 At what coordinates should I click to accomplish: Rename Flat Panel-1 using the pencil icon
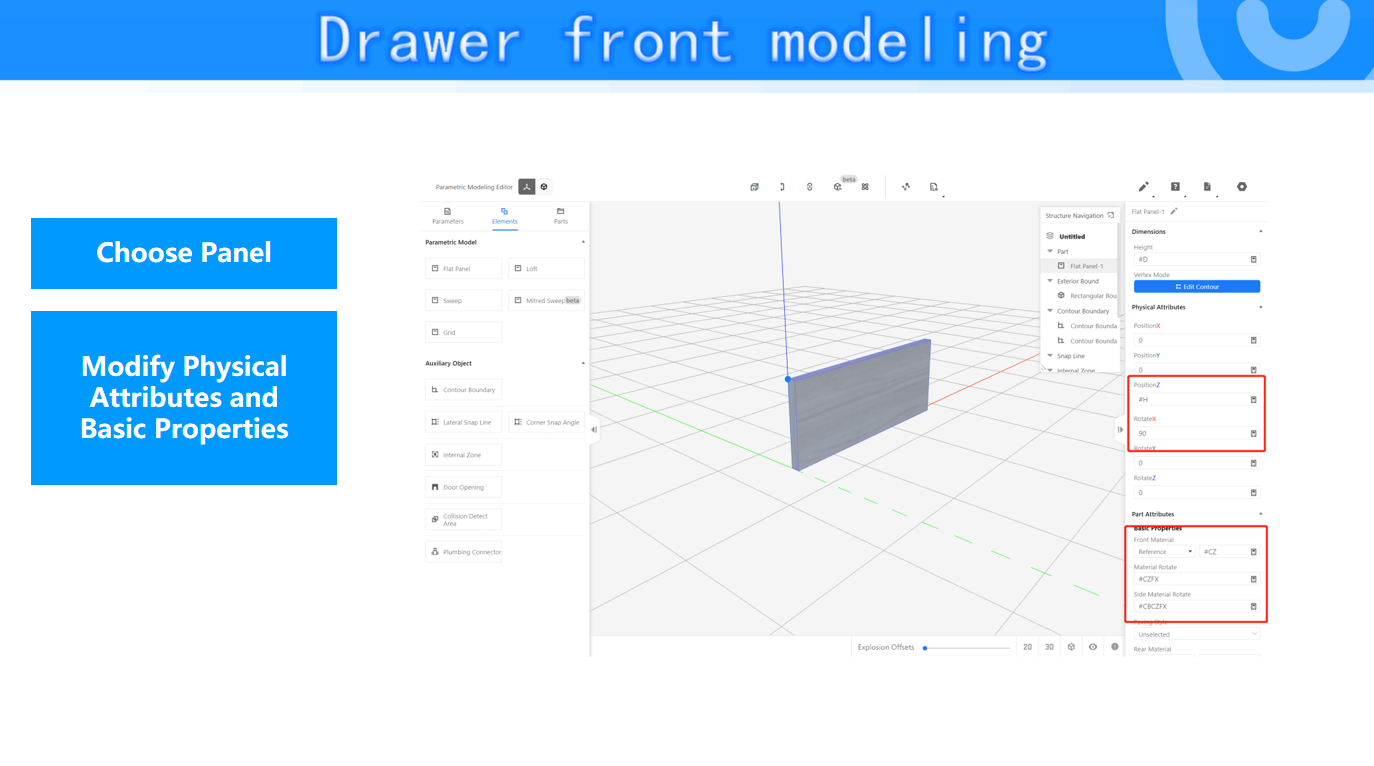point(1174,212)
